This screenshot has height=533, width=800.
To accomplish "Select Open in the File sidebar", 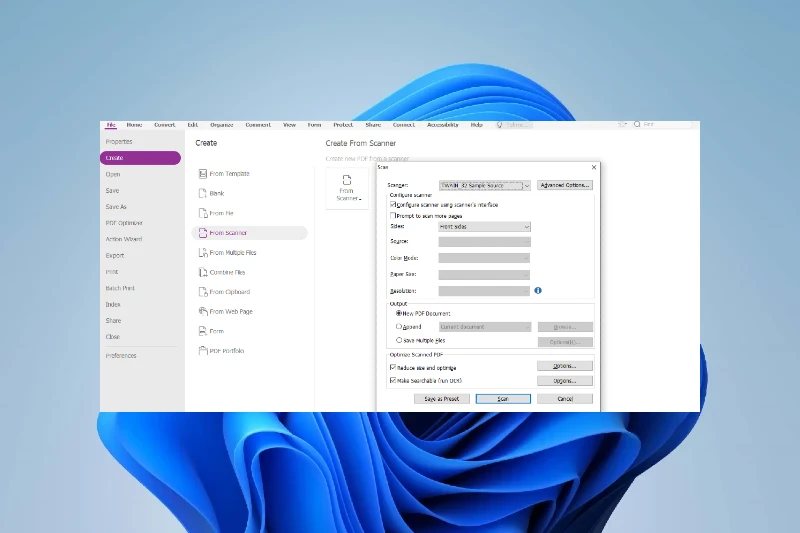I will [113, 174].
